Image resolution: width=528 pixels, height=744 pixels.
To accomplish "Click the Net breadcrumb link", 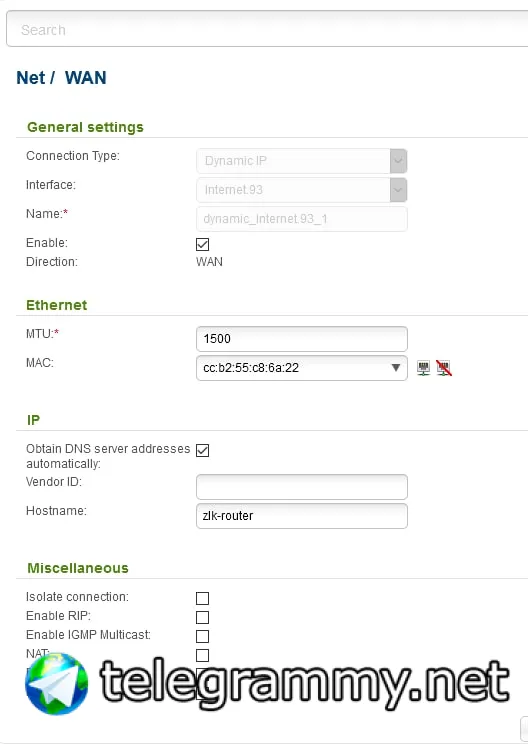I will [31, 77].
